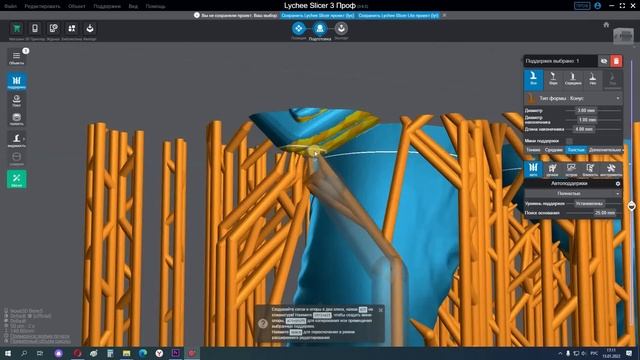Open the Edit menu

pos(42,6)
